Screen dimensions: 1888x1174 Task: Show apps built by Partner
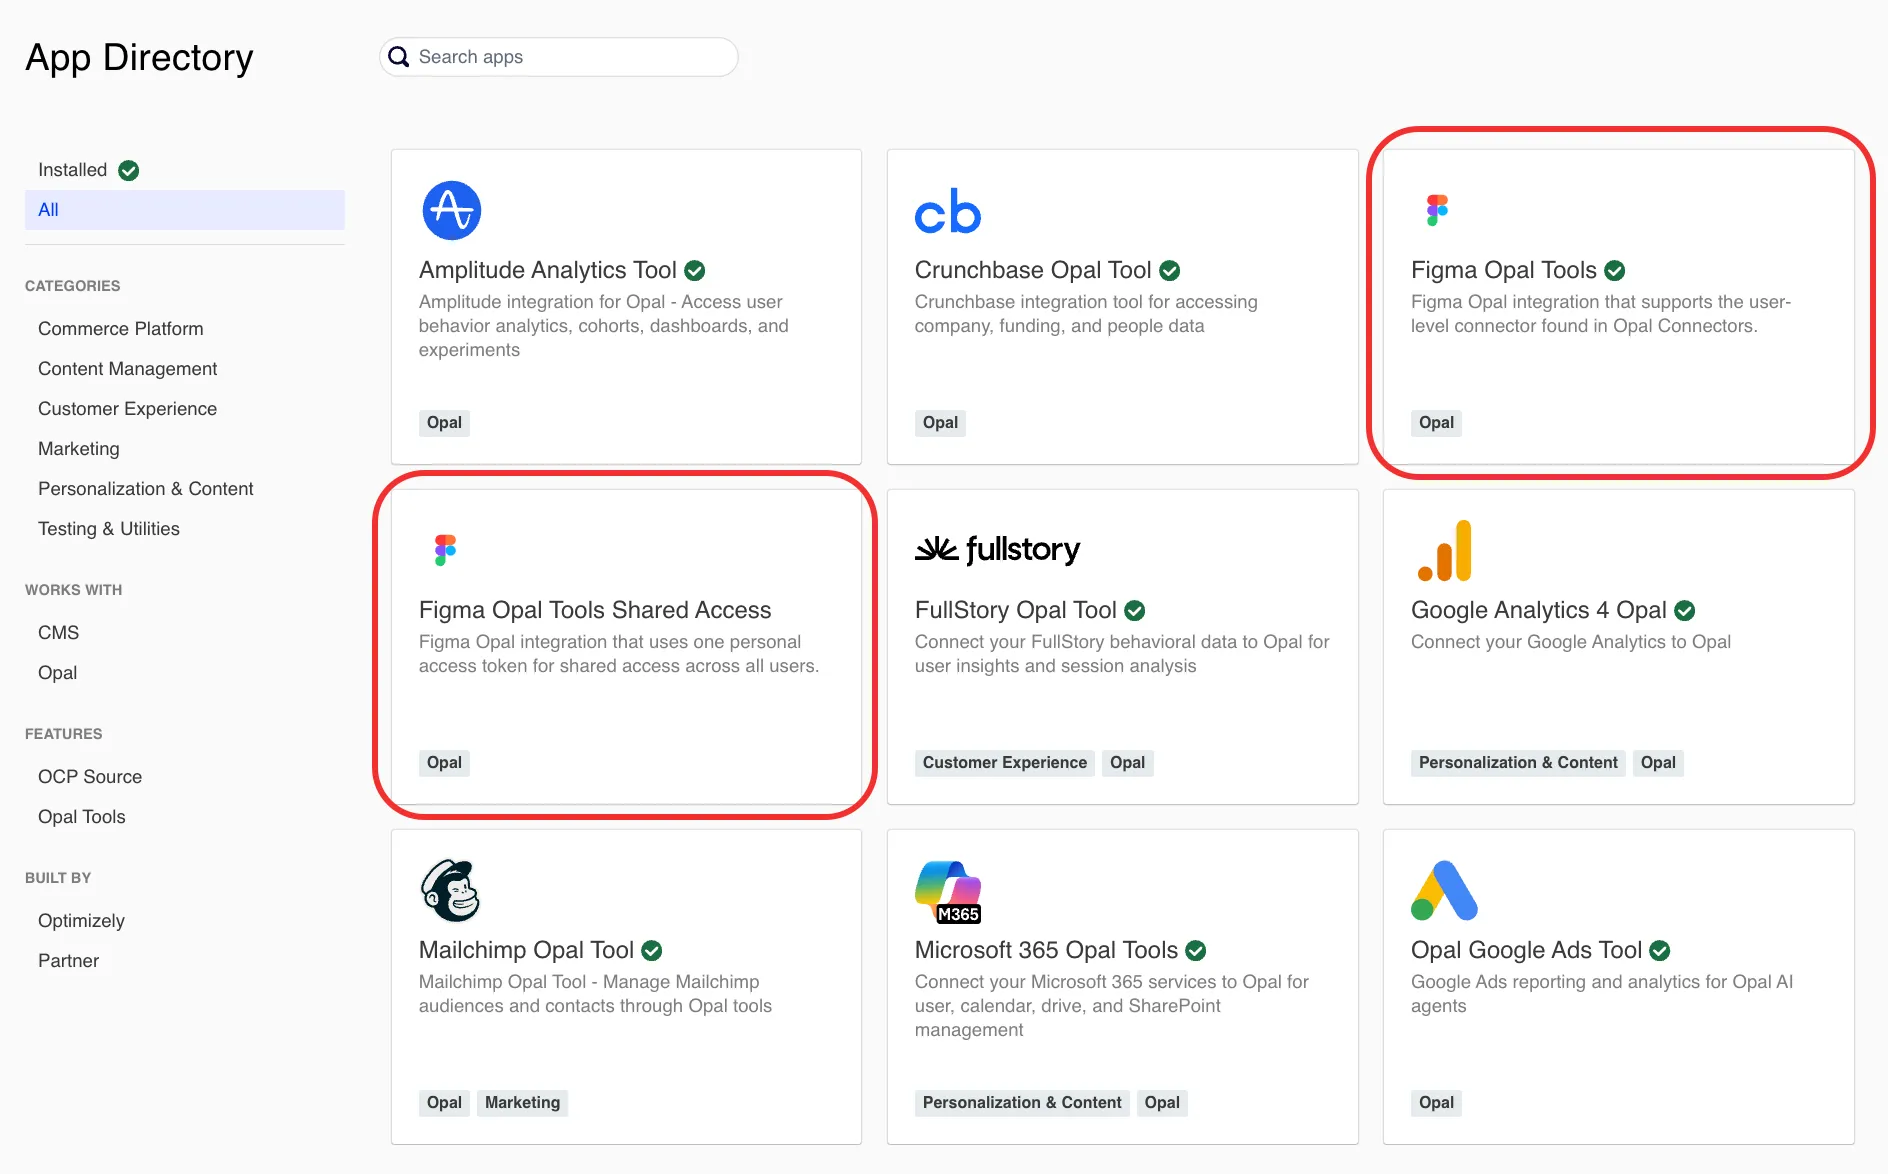click(x=69, y=961)
